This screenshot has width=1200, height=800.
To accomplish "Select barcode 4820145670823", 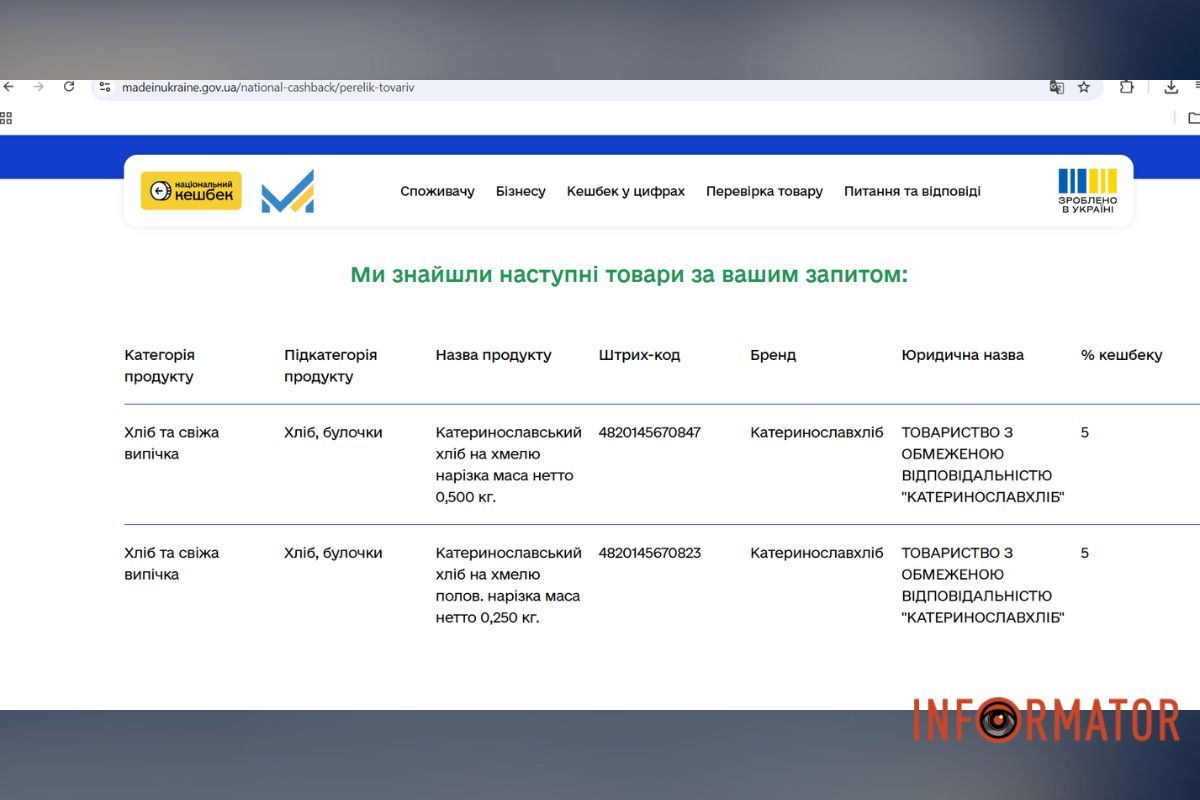I will tap(650, 553).
